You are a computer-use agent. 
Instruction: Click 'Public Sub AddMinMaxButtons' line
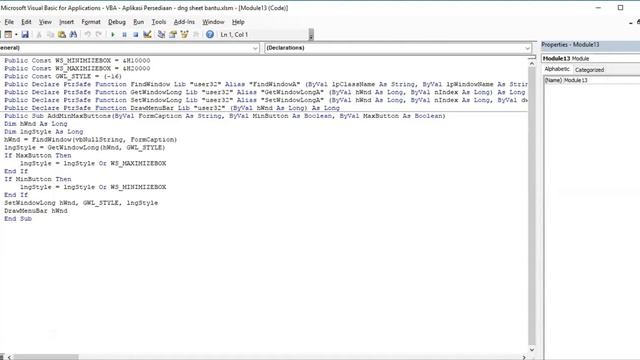click(x=225, y=116)
